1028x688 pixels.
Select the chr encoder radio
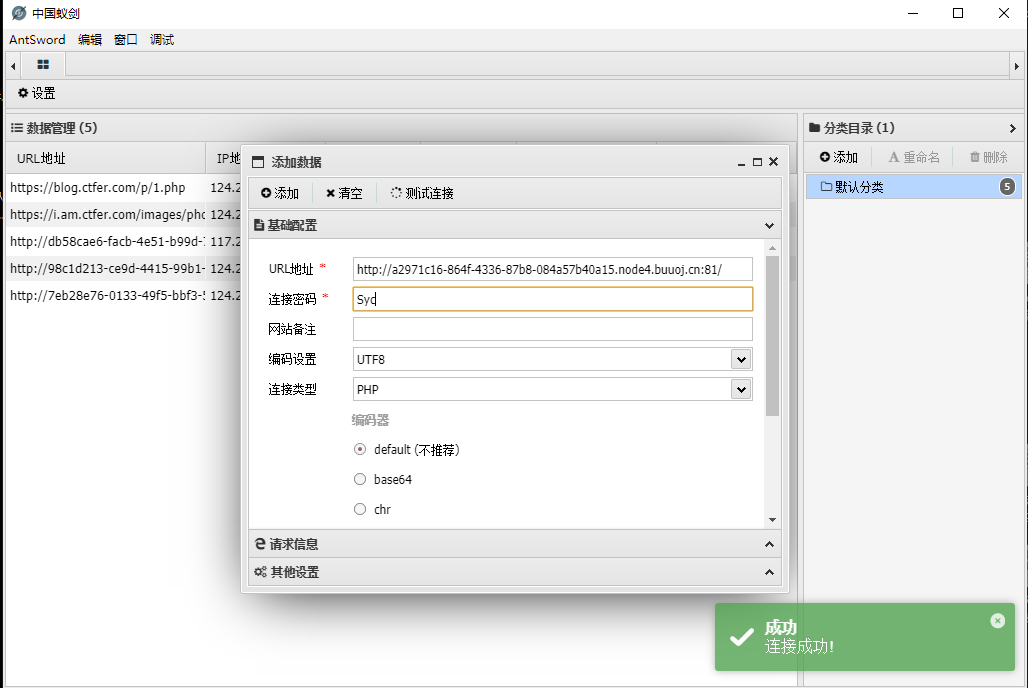(x=360, y=509)
